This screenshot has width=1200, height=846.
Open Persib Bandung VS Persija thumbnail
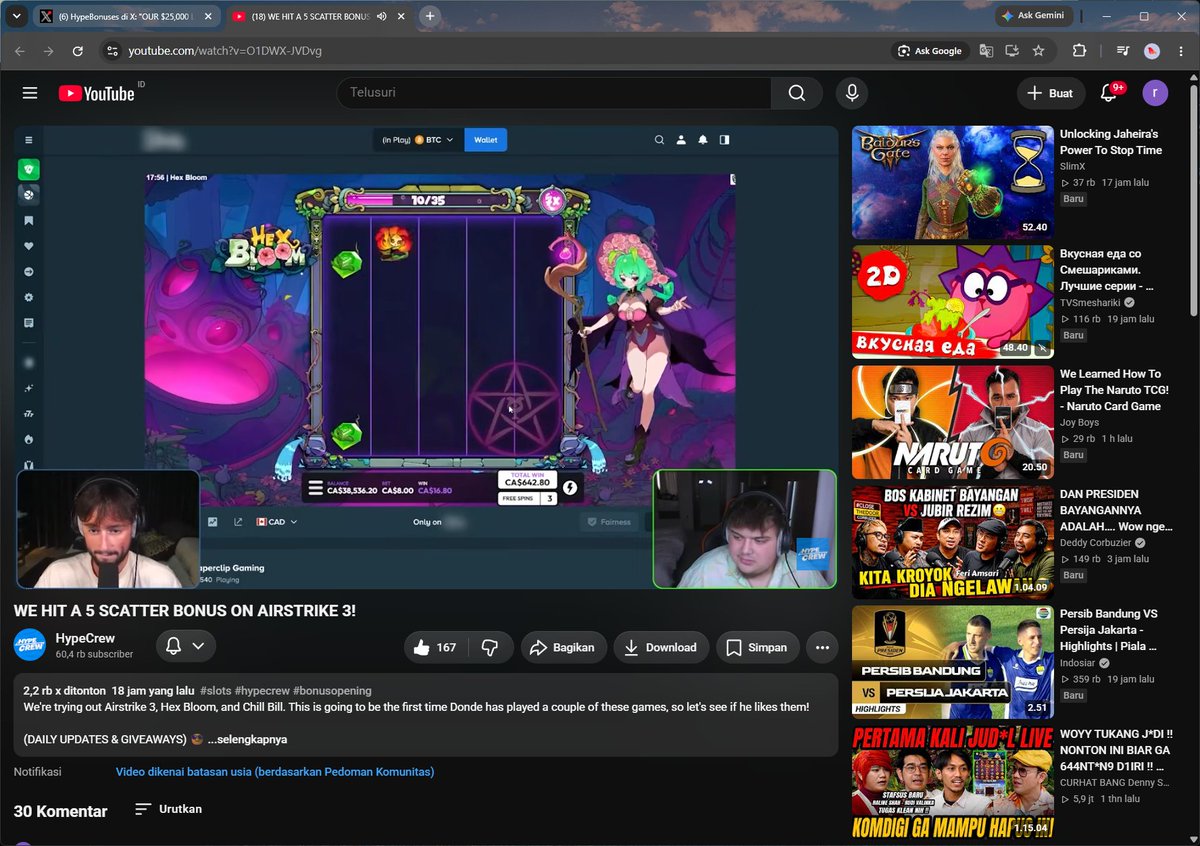tap(953, 662)
